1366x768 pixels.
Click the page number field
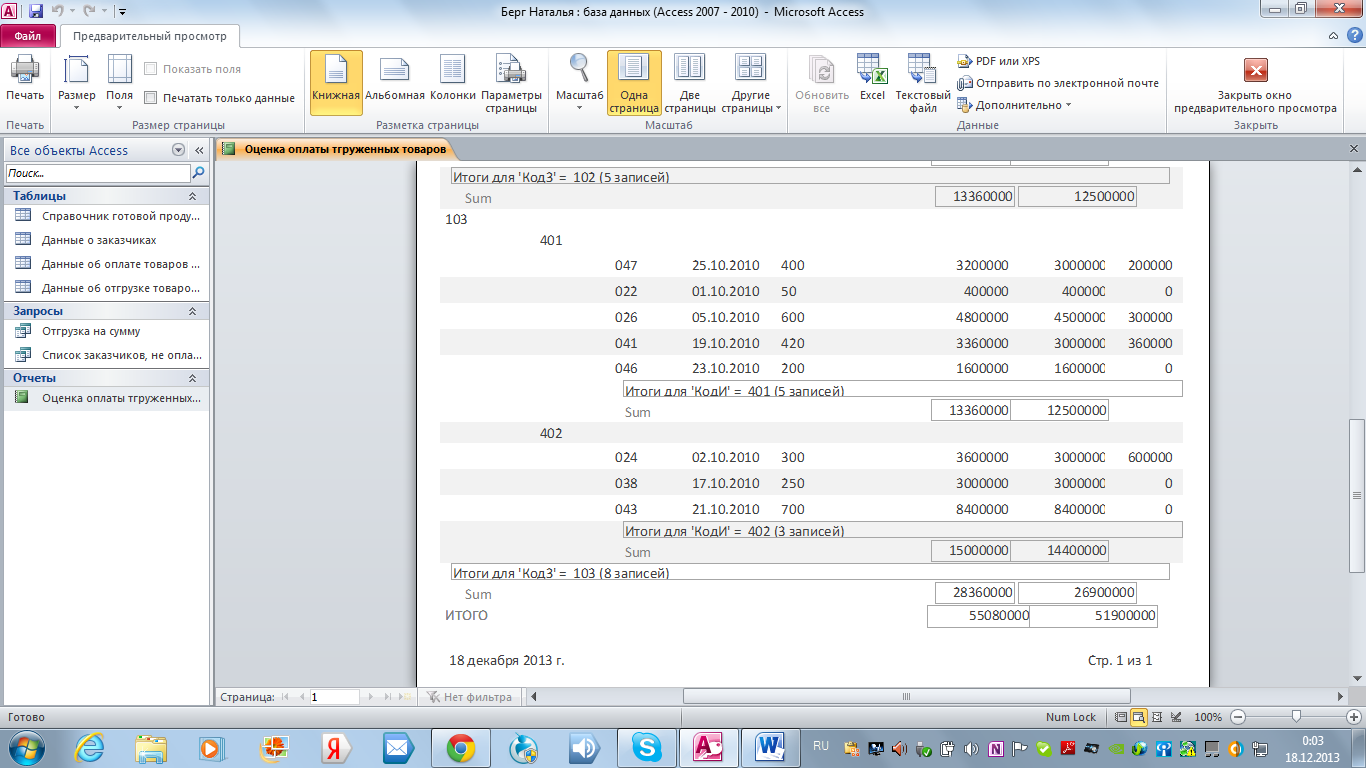pos(334,697)
